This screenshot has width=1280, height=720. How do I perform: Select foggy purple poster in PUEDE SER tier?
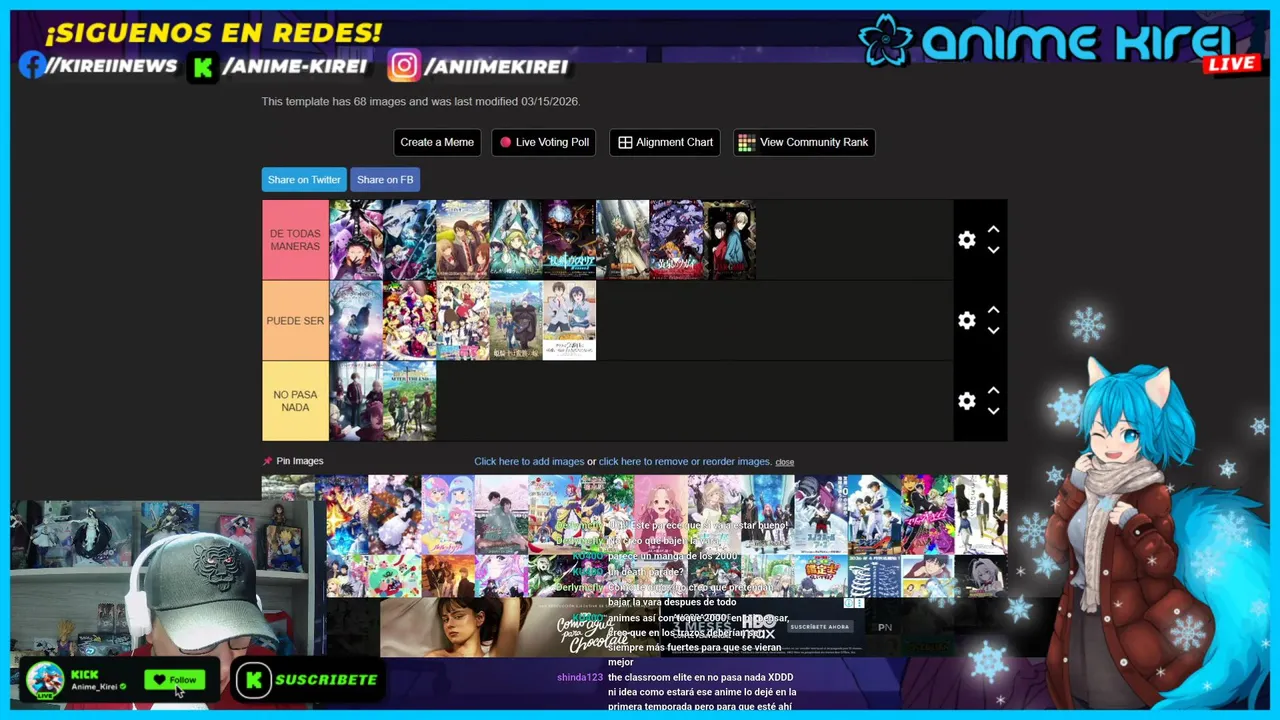click(x=356, y=320)
